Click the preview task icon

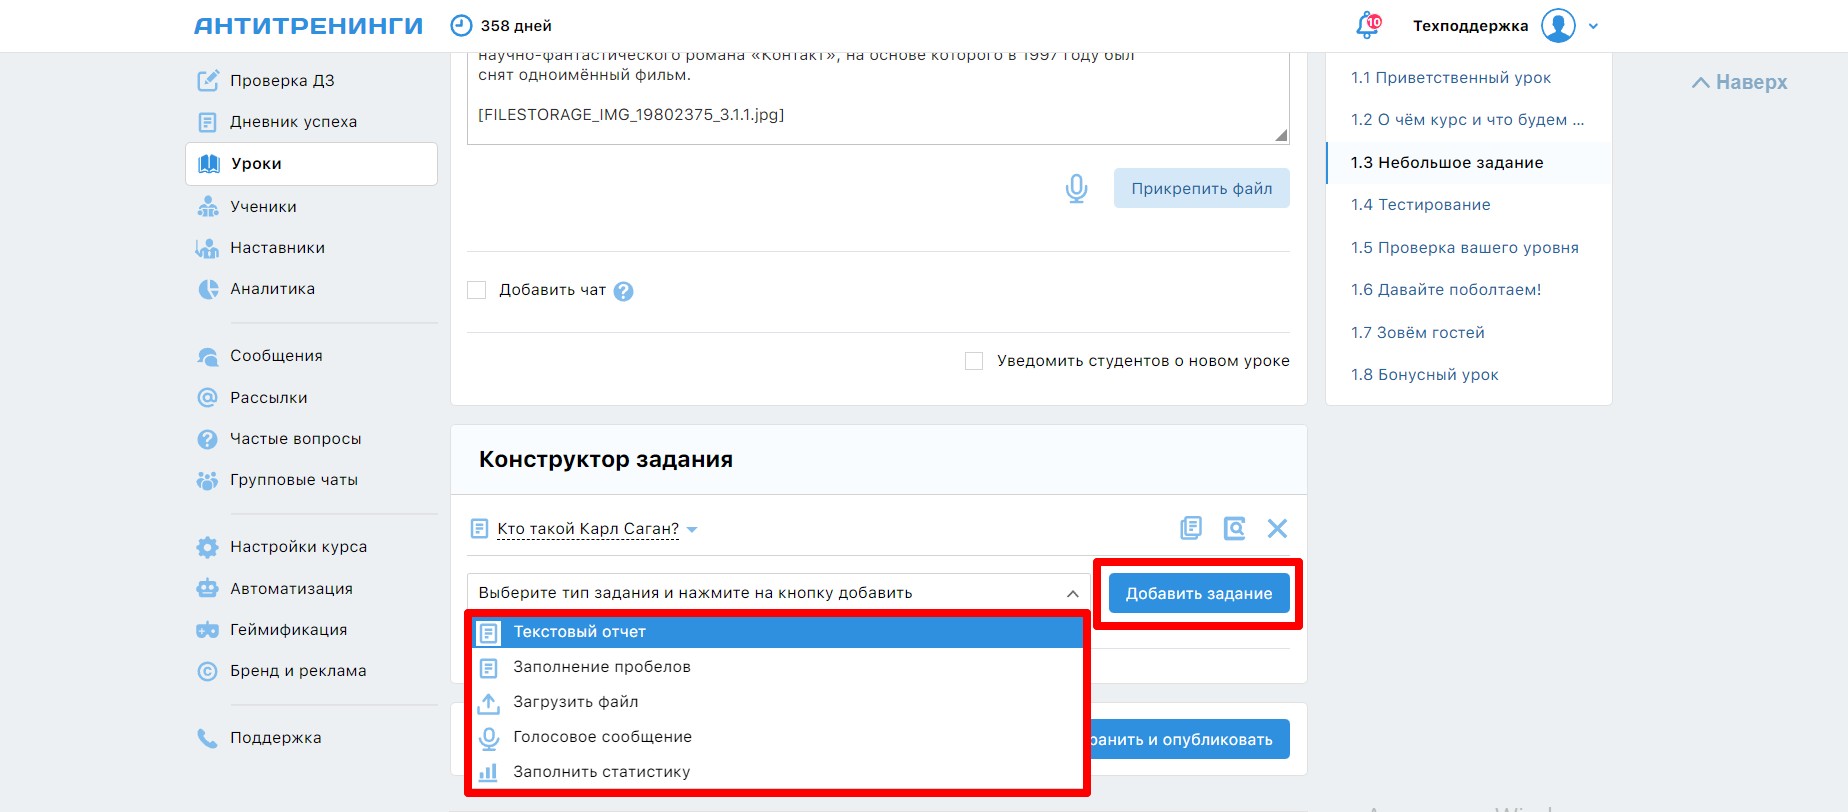tap(1234, 528)
